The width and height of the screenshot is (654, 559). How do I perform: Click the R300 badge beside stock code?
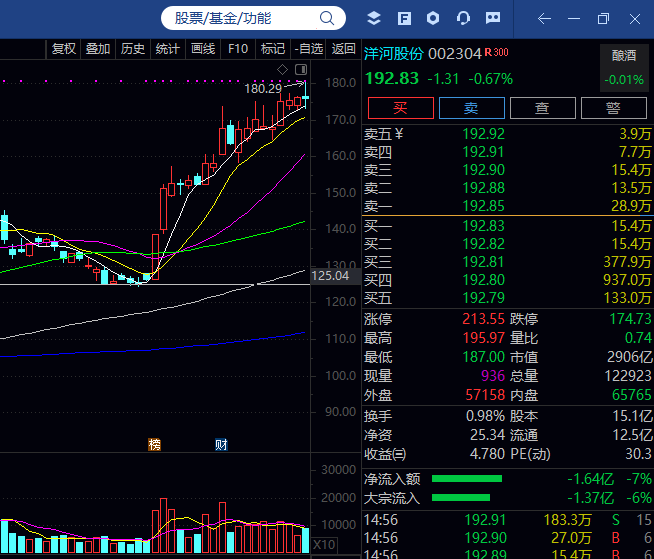[x=496, y=53]
